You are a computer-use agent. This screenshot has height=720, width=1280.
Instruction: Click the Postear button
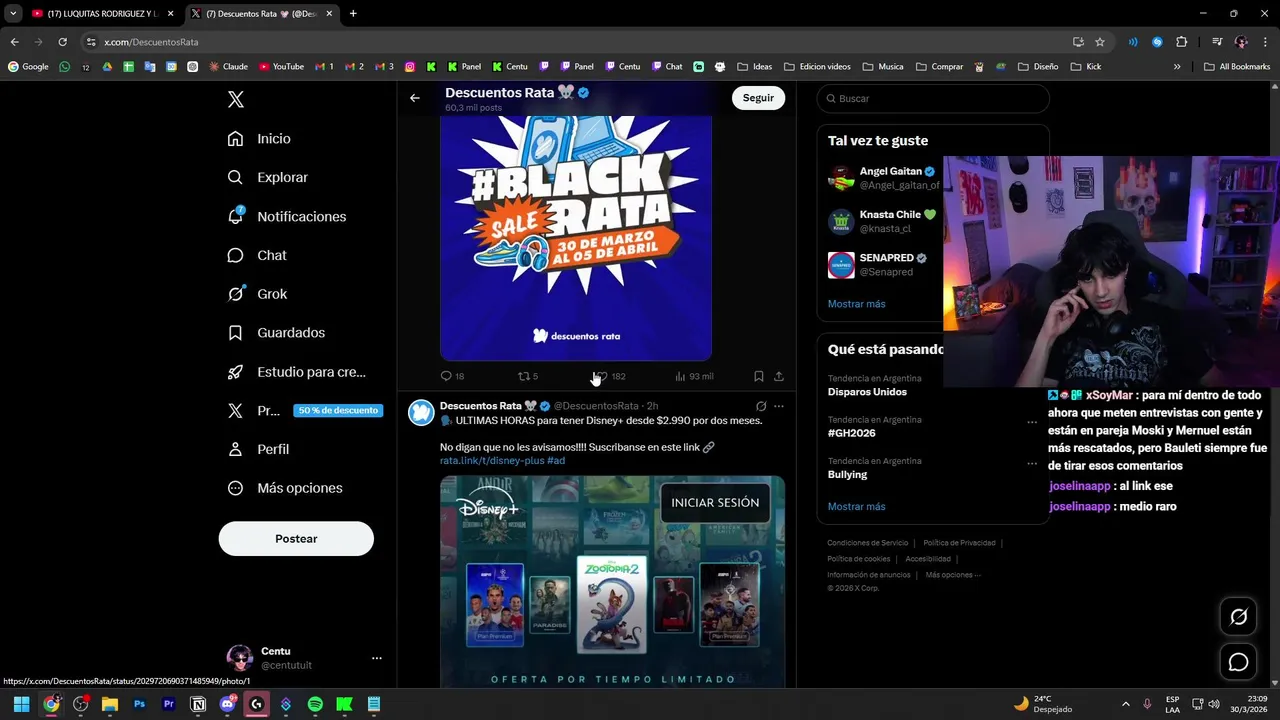coord(296,538)
